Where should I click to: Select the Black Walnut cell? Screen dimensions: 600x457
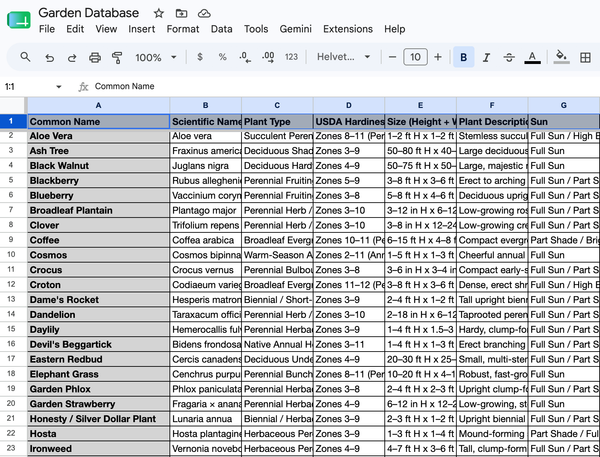pos(99,166)
